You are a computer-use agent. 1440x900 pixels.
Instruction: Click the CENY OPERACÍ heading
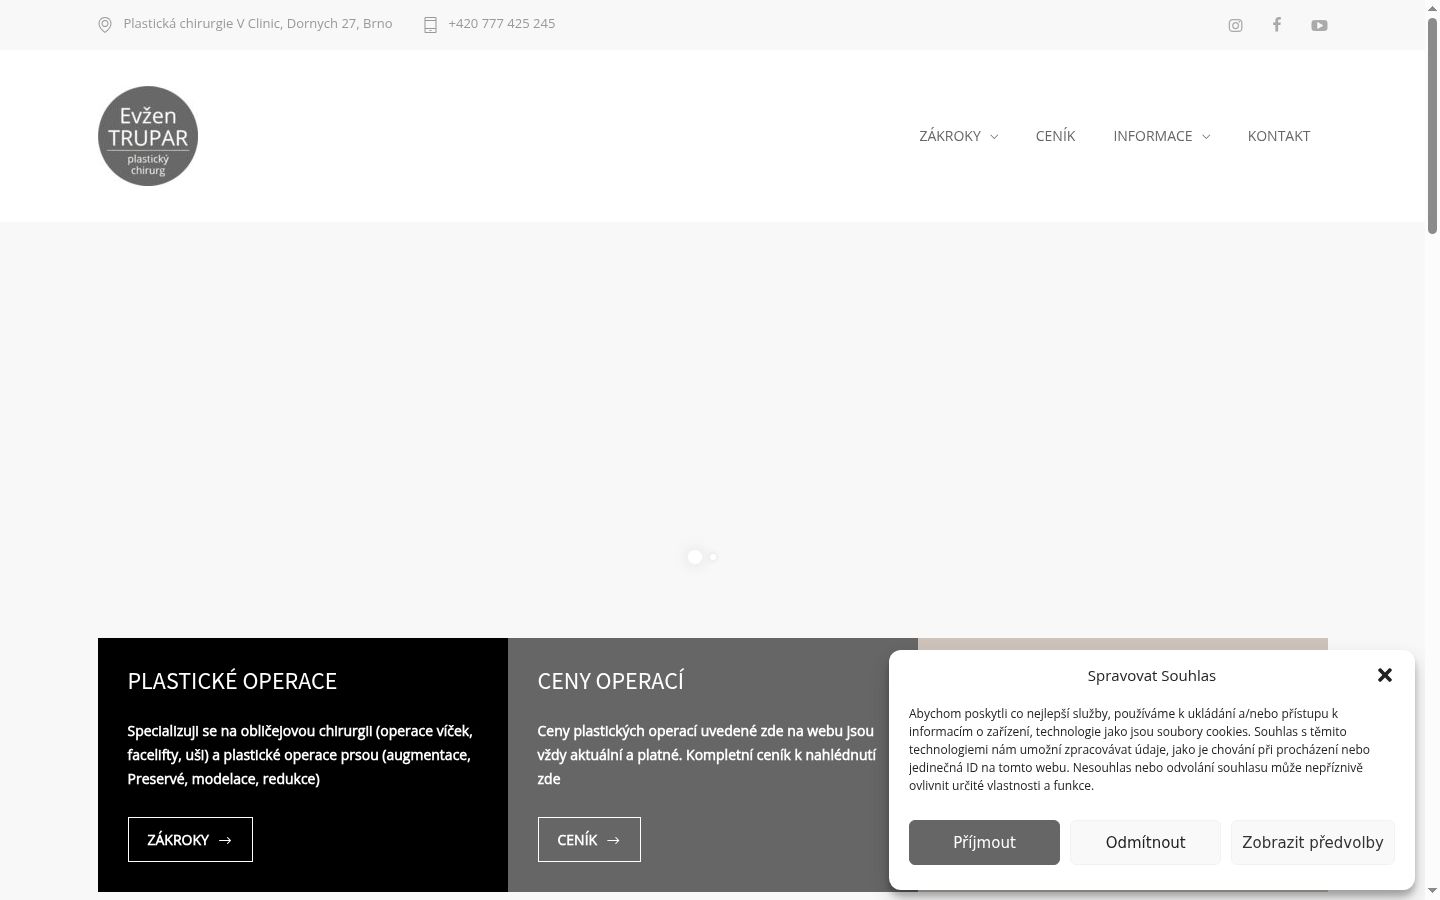click(x=610, y=681)
